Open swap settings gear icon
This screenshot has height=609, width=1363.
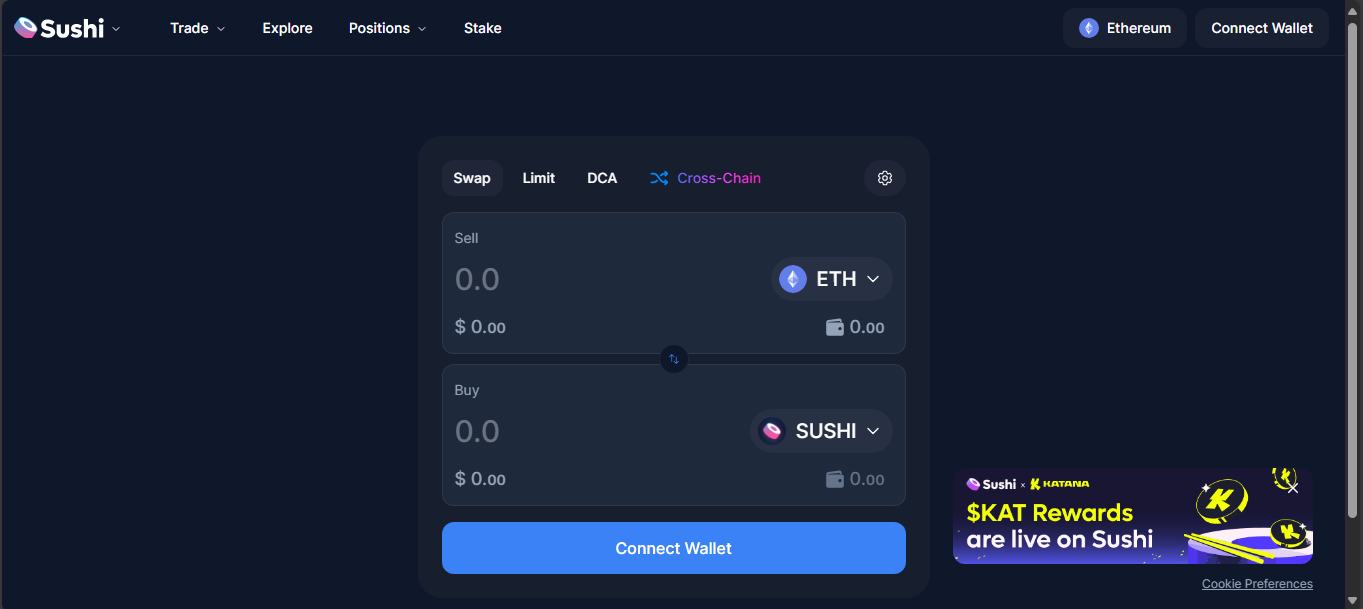point(884,178)
